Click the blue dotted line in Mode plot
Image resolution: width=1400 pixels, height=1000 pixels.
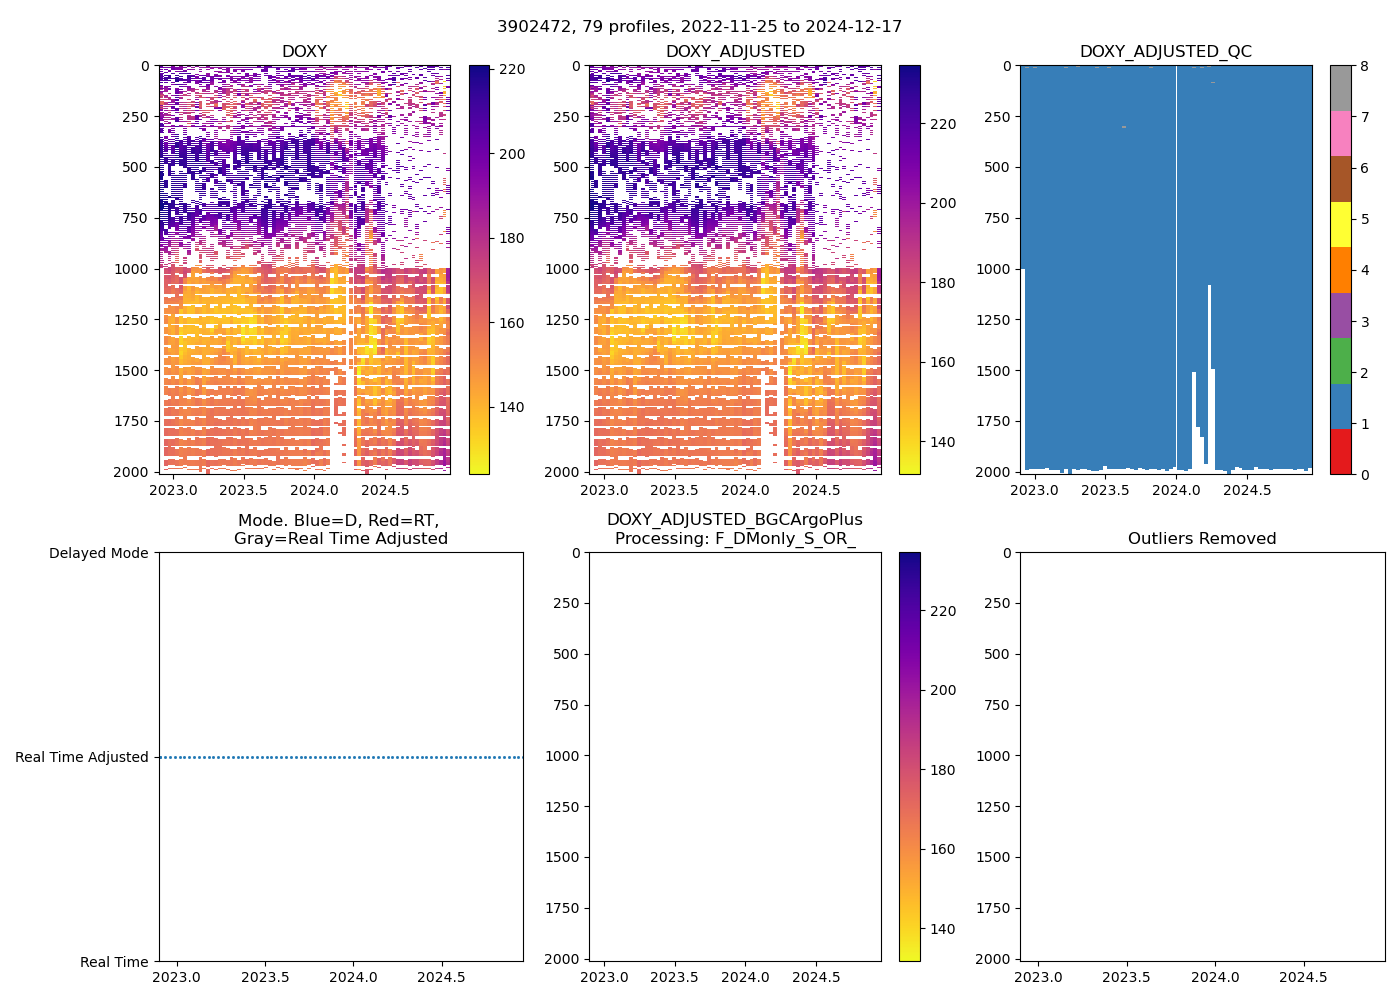(x=340, y=758)
